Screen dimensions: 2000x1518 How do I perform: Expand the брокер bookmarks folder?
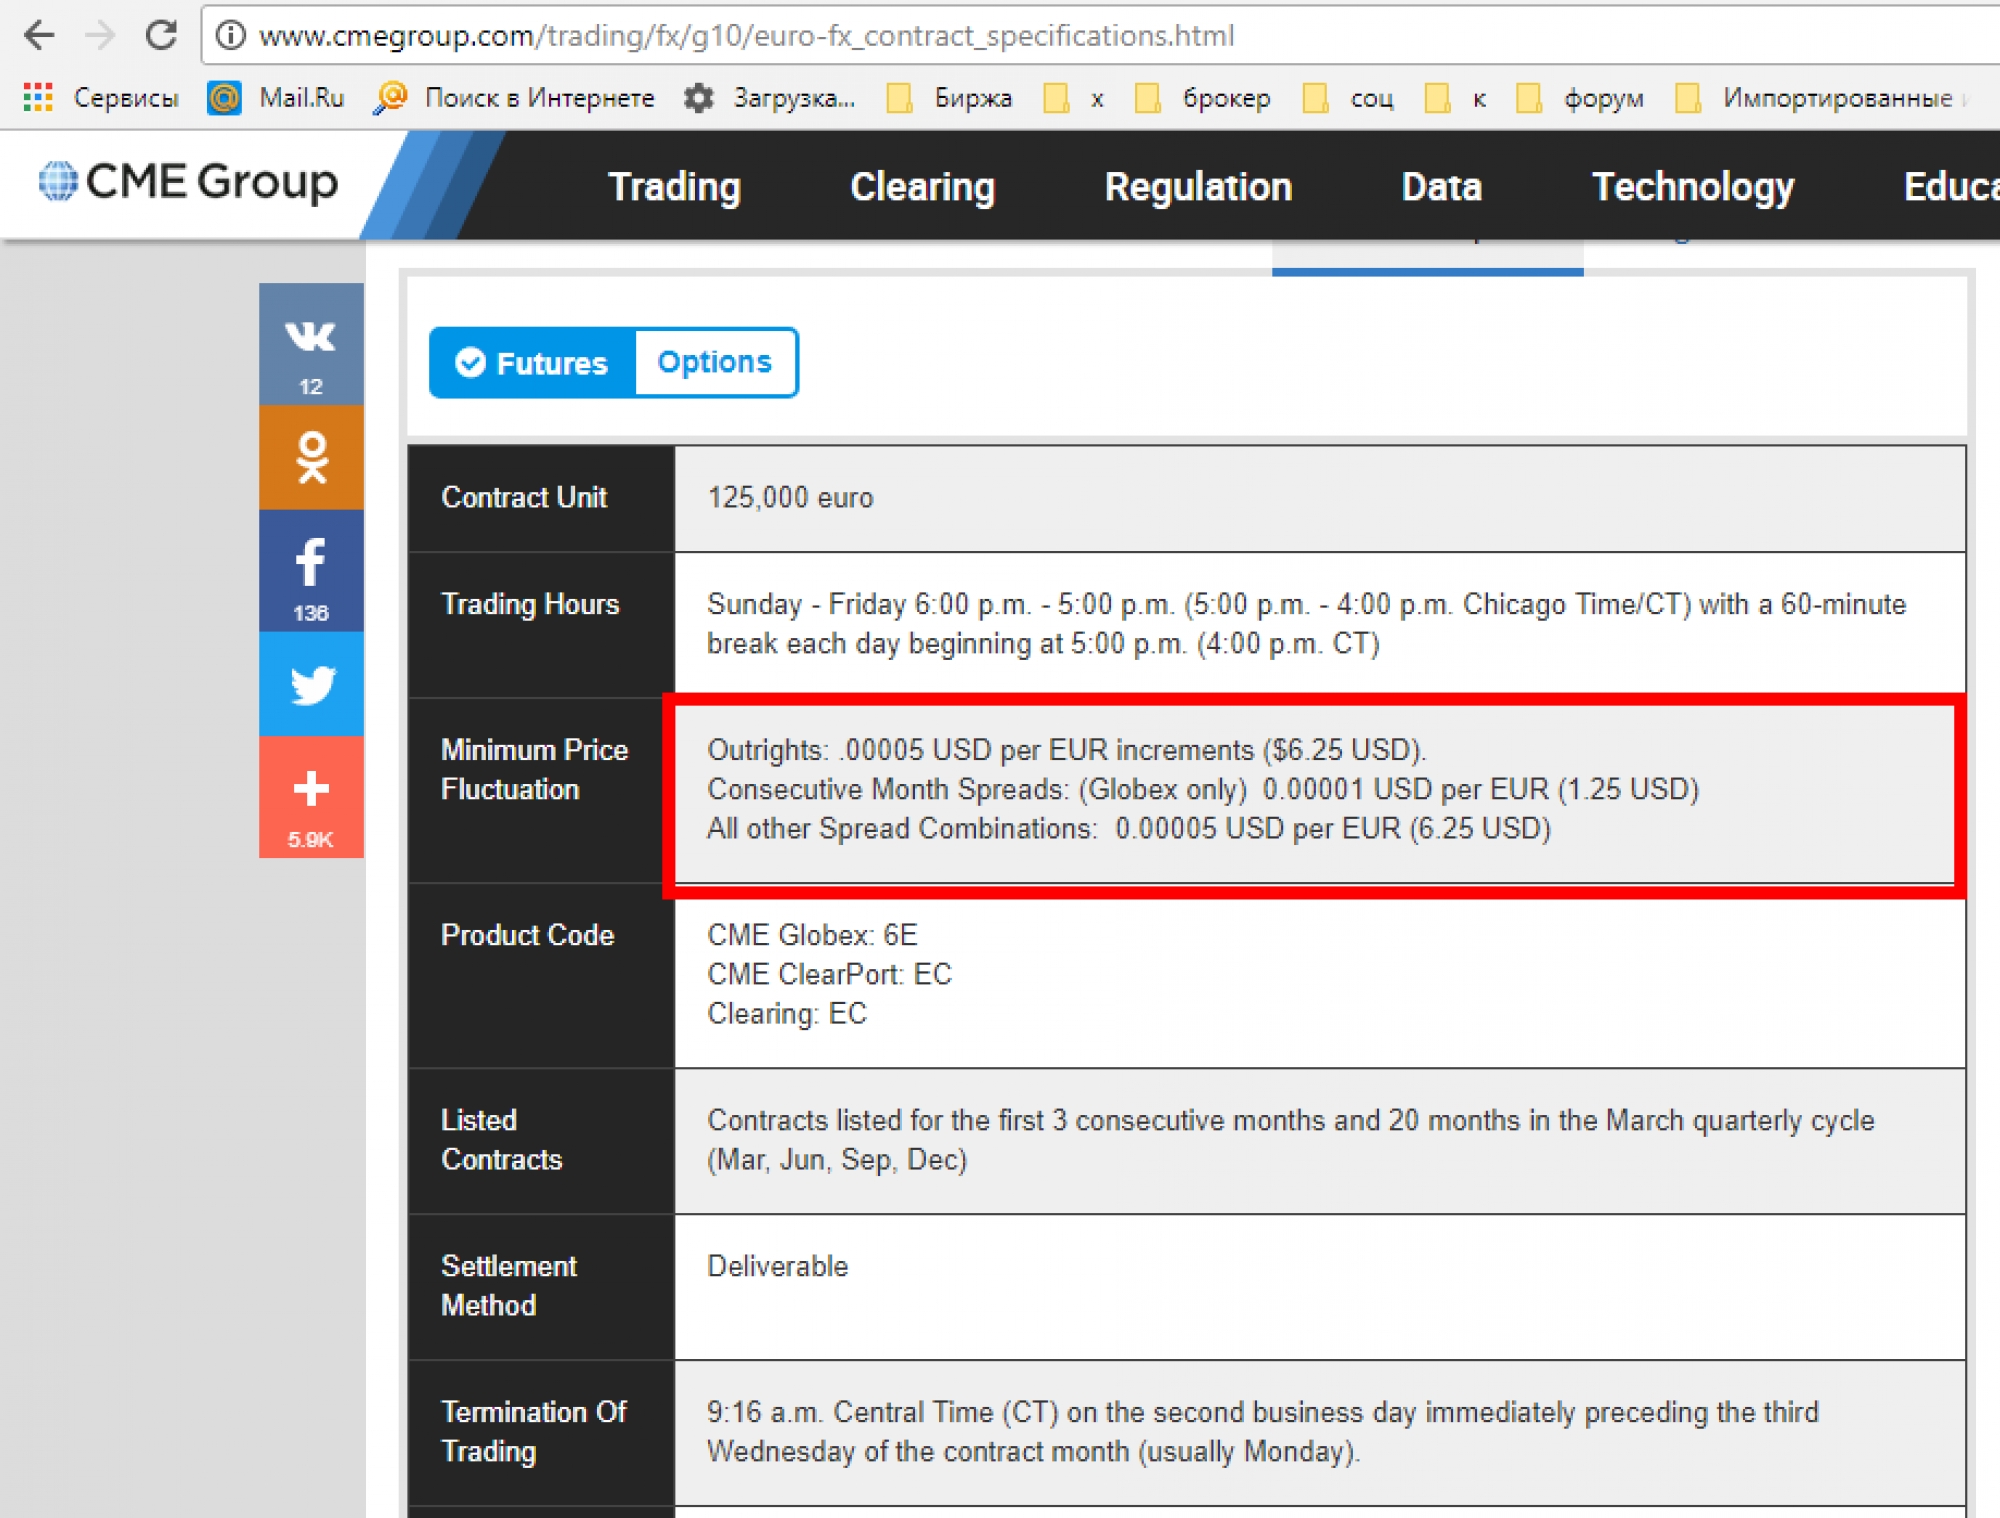[x=1203, y=98]
